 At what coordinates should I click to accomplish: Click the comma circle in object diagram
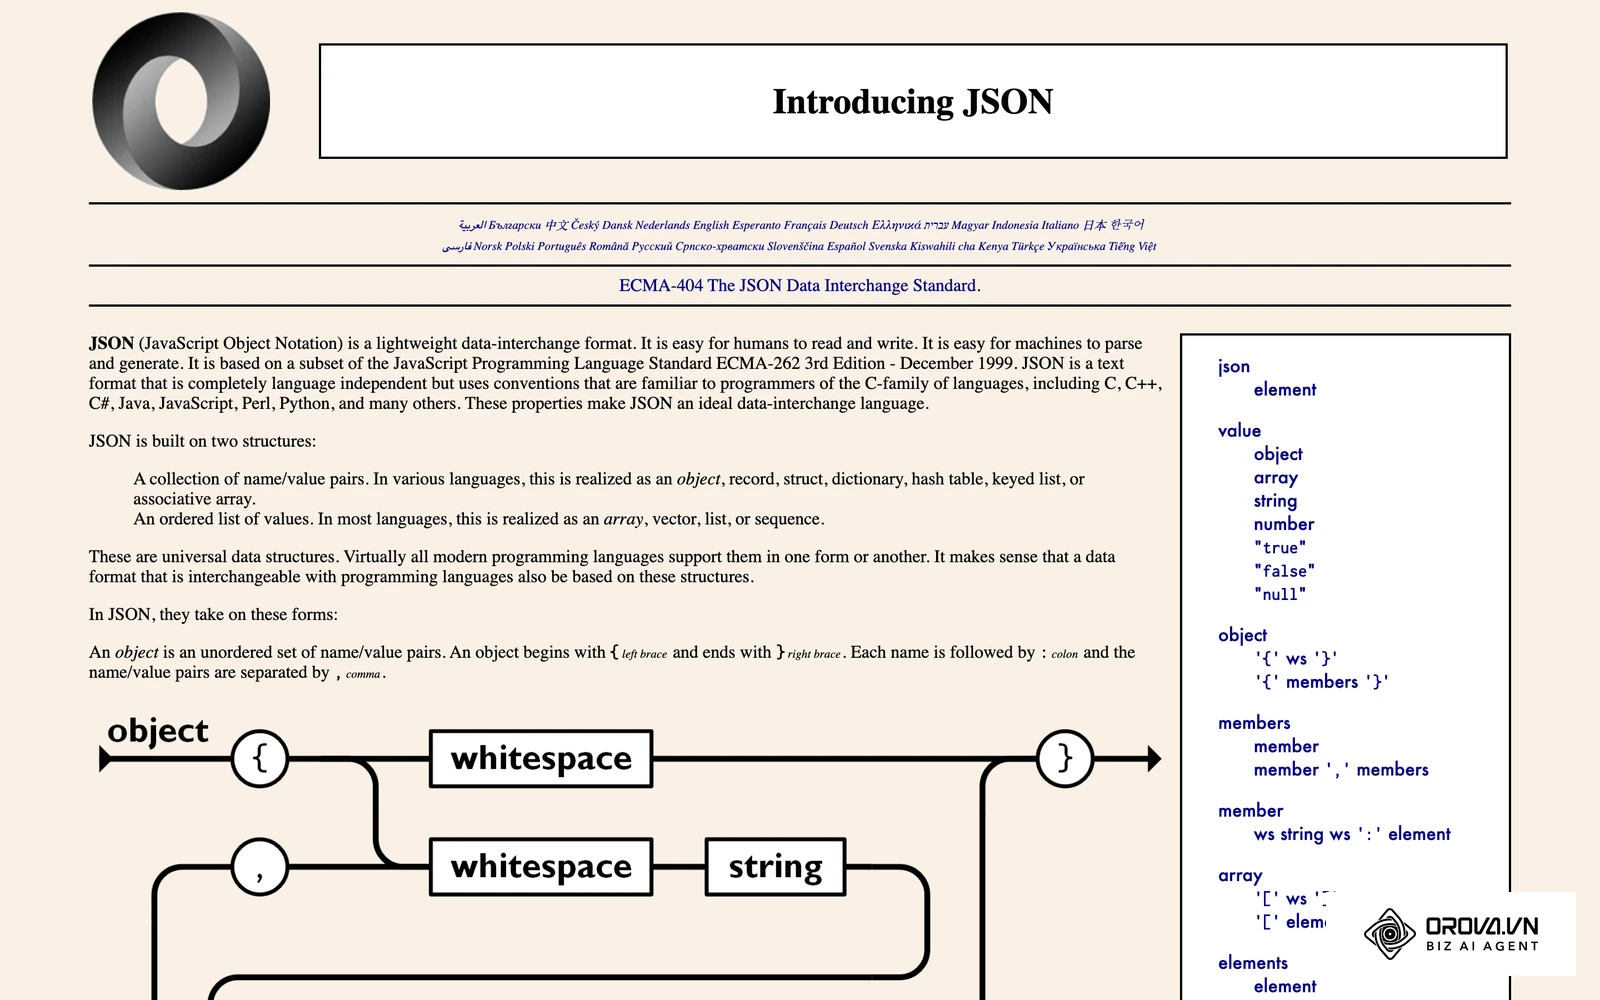coord(260,867)
